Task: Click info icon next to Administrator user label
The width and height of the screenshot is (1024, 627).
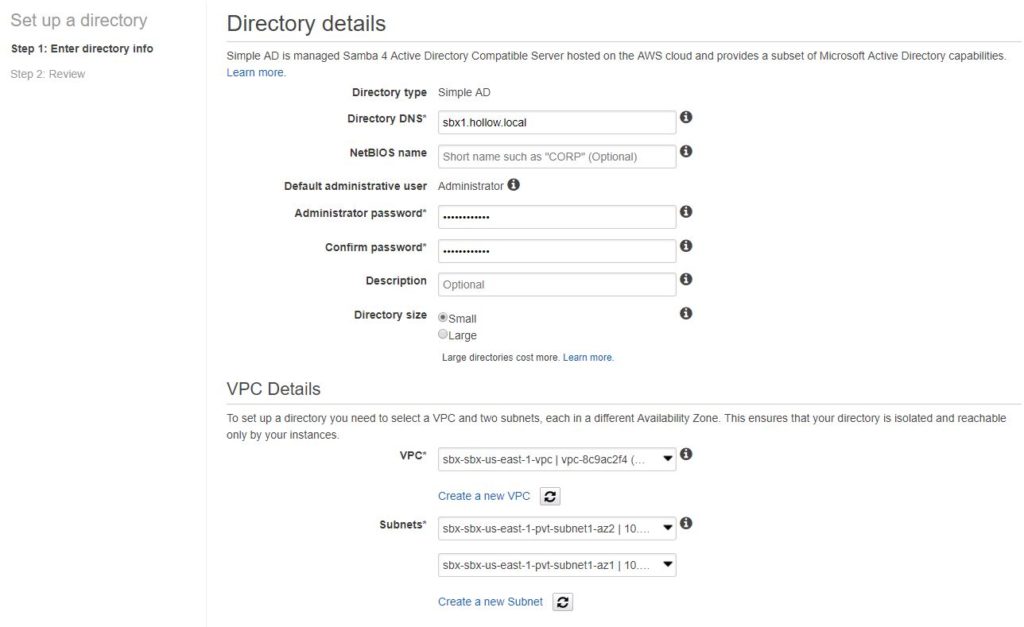Action: click(x=514, y=185)
